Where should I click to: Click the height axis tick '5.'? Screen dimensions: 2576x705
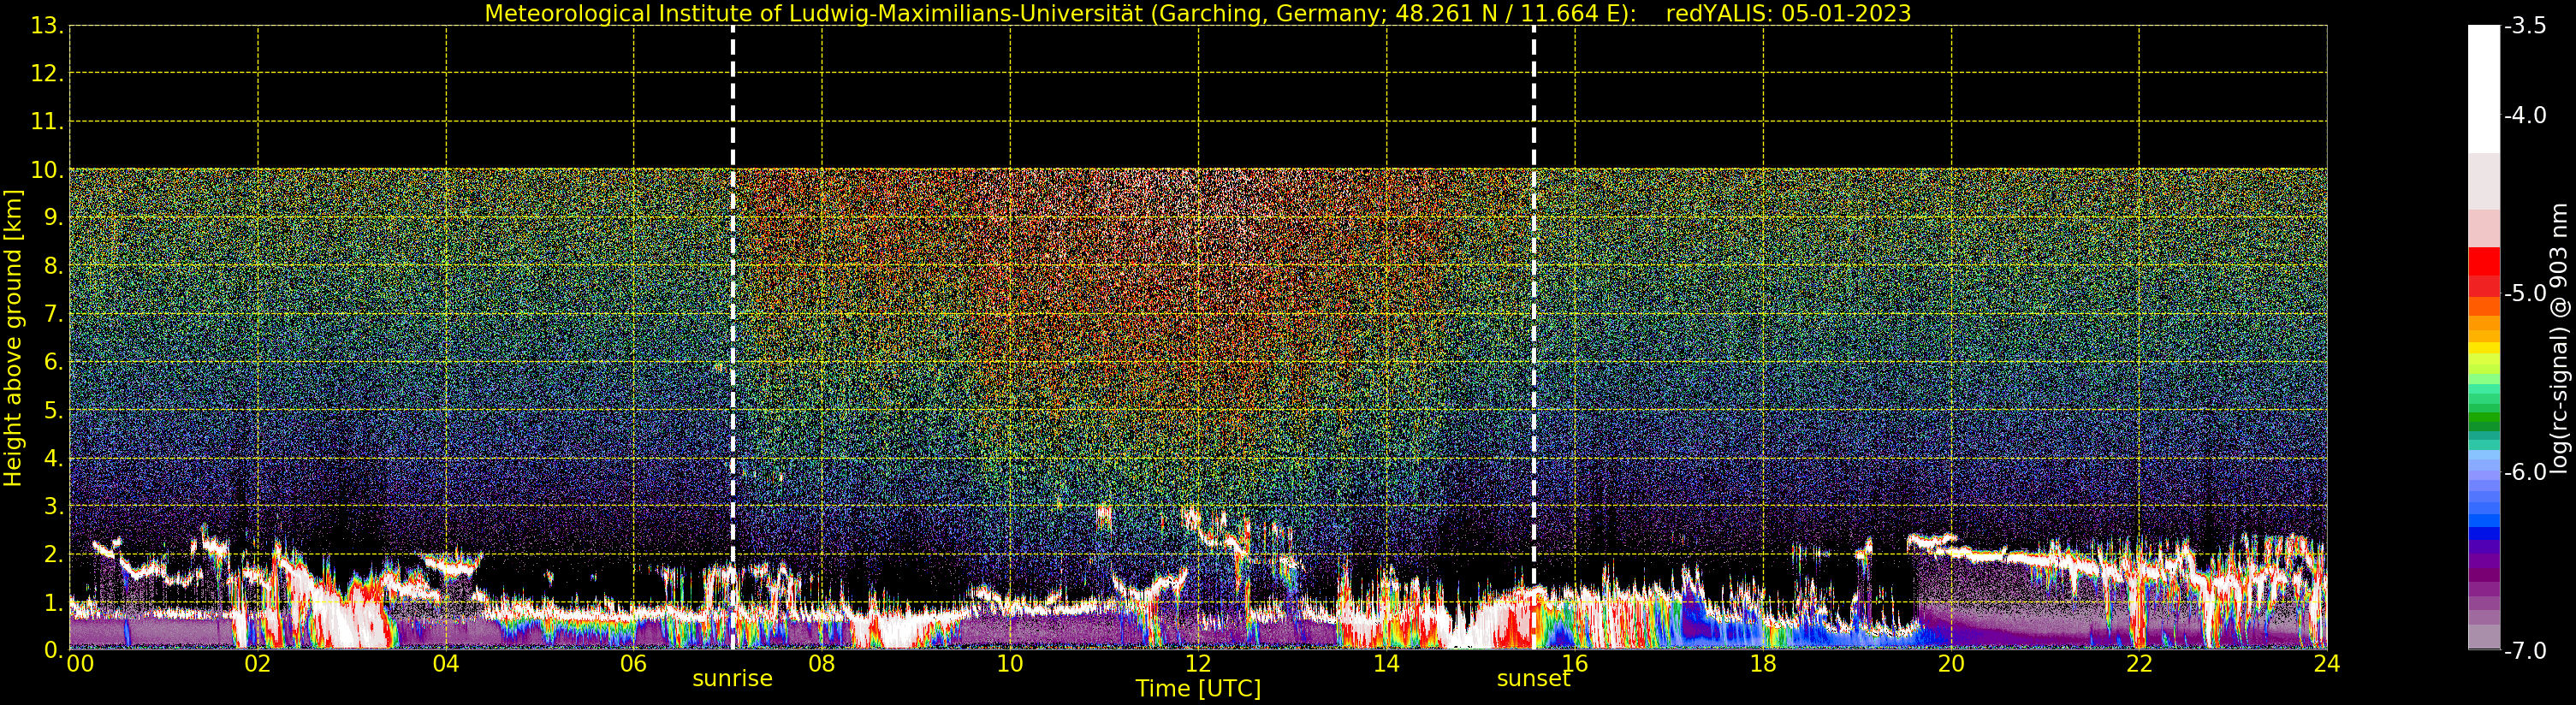click(x=53, y=410)
